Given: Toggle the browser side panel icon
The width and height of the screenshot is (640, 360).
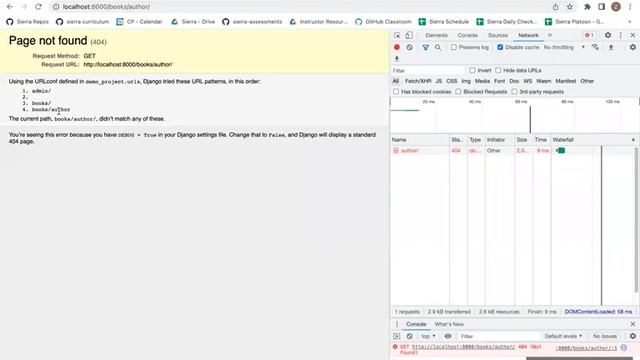Looking at the screenshot, I should coord(602,7).
